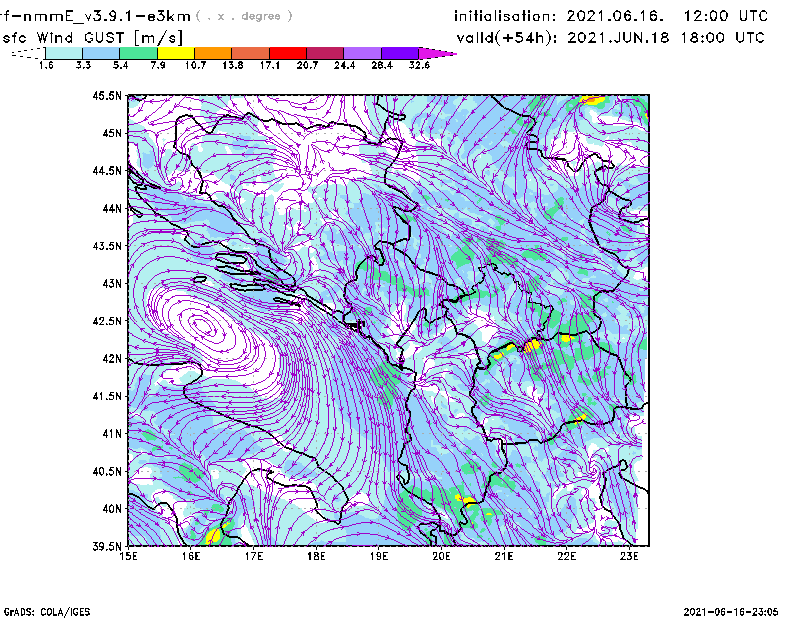Viewport: 800px width, 618px height.
Task: Click the legend value 20.7
Action: [307, 65]
